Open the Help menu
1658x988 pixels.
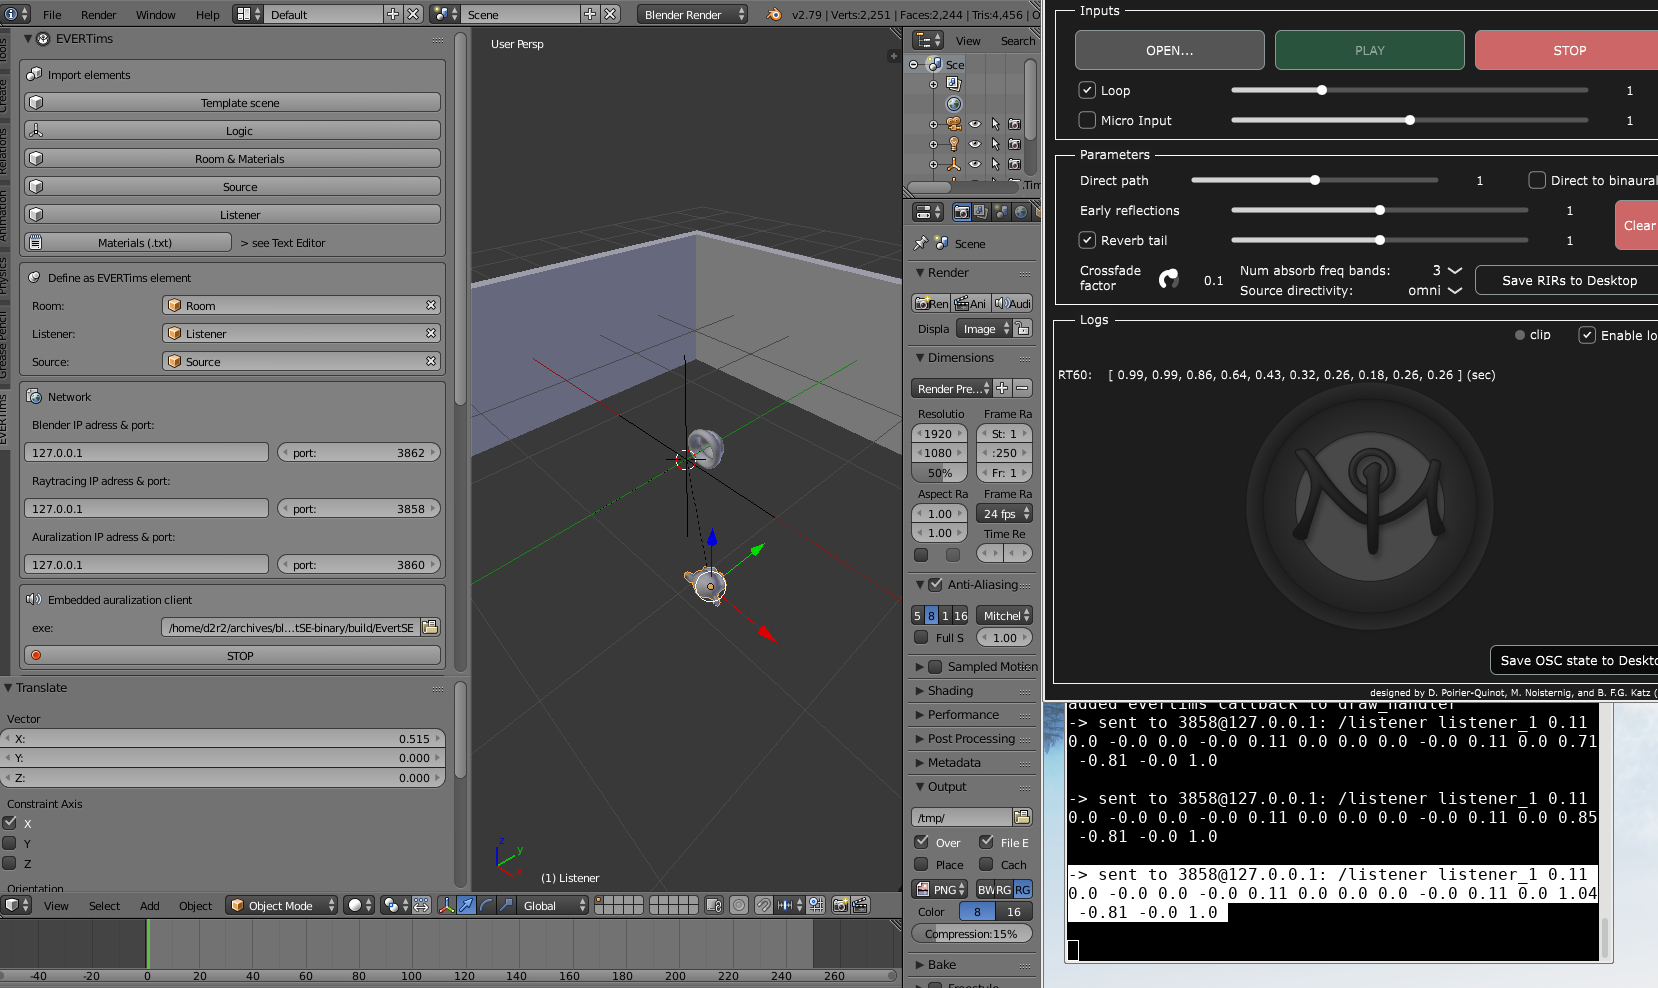point(207,14)
